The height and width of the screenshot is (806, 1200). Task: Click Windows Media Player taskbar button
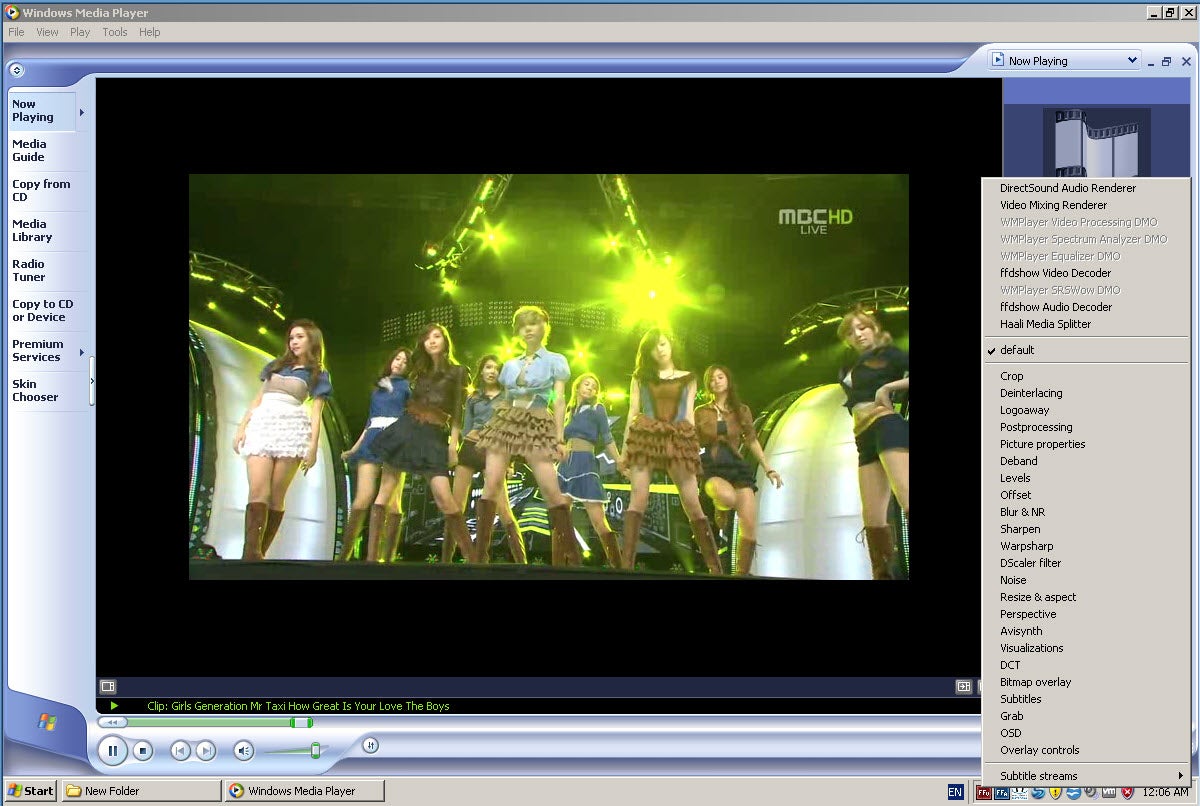[x=304, y=791]
